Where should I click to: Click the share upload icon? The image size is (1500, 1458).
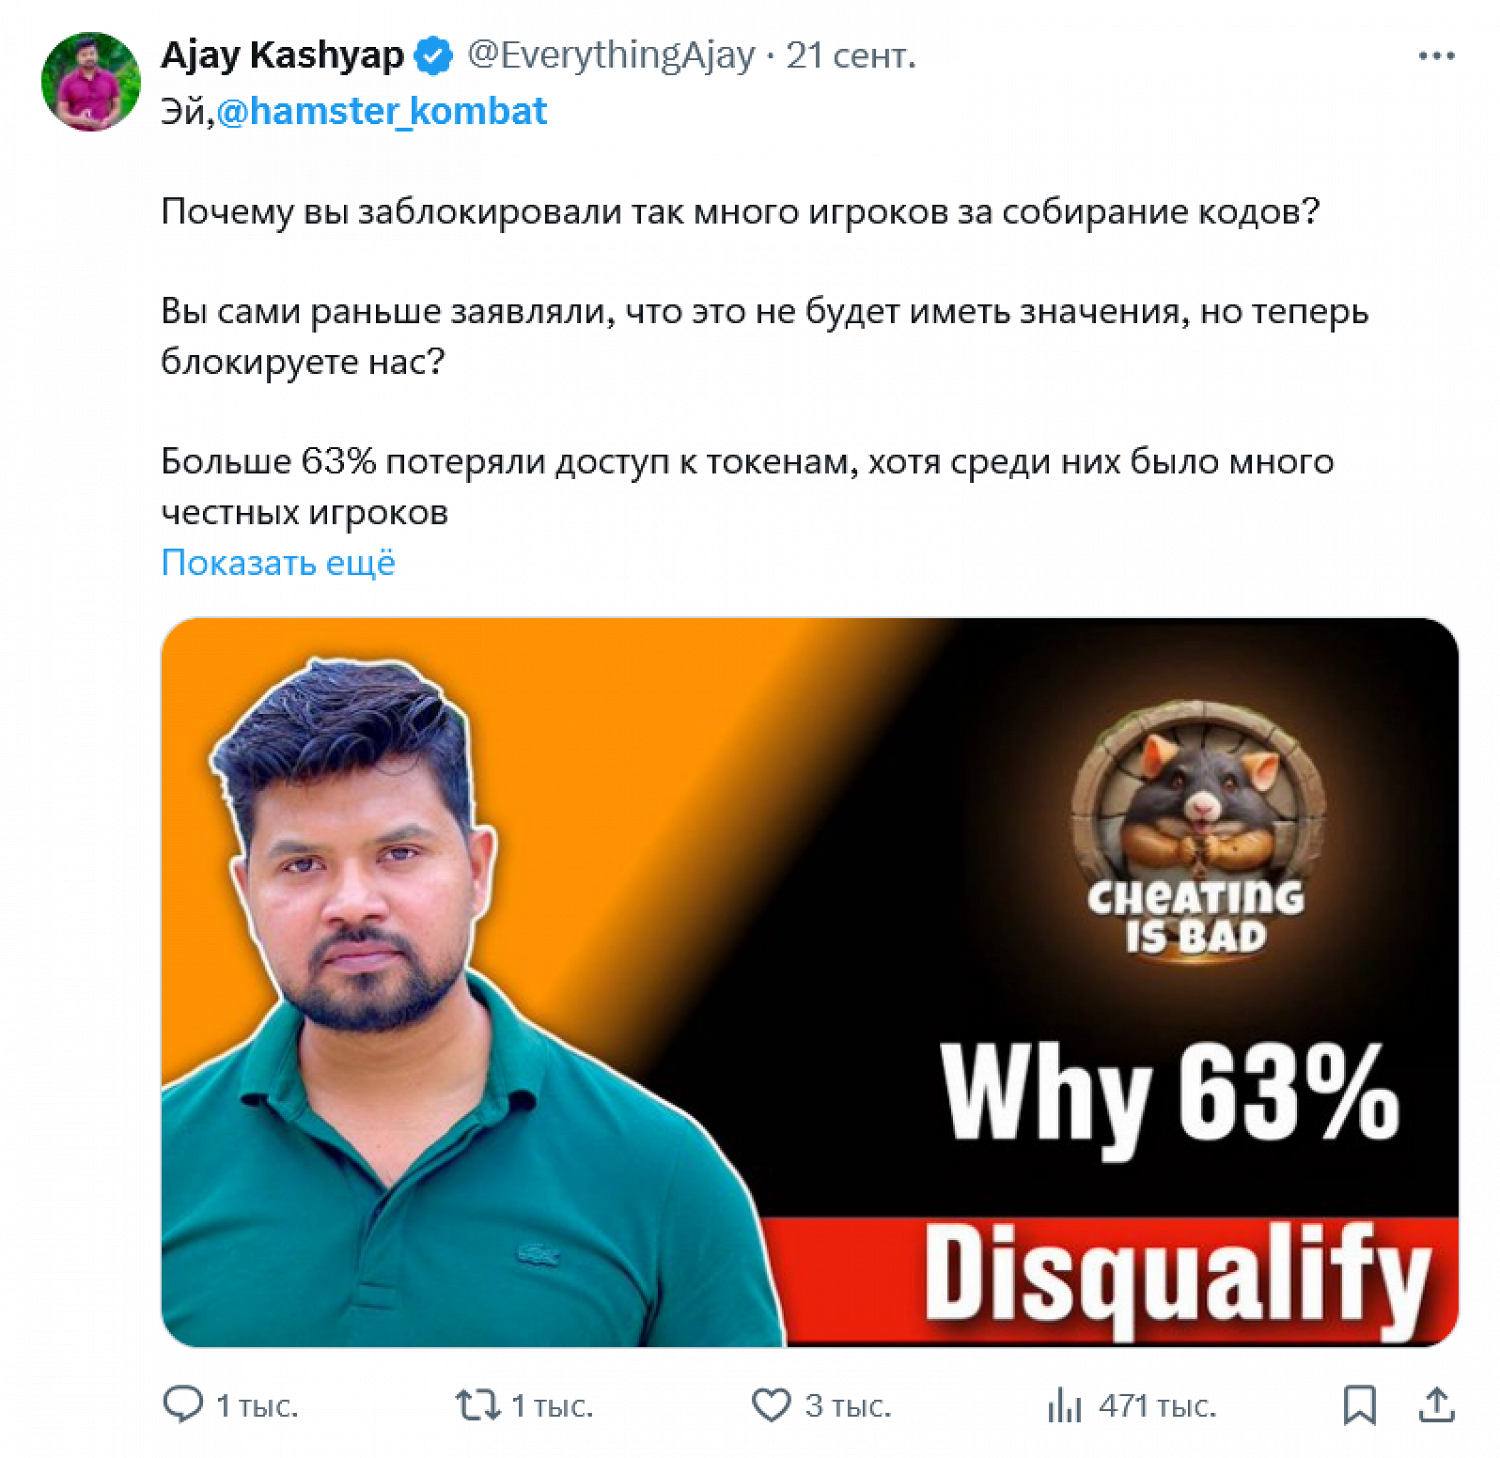[x=1436, y=1405]
